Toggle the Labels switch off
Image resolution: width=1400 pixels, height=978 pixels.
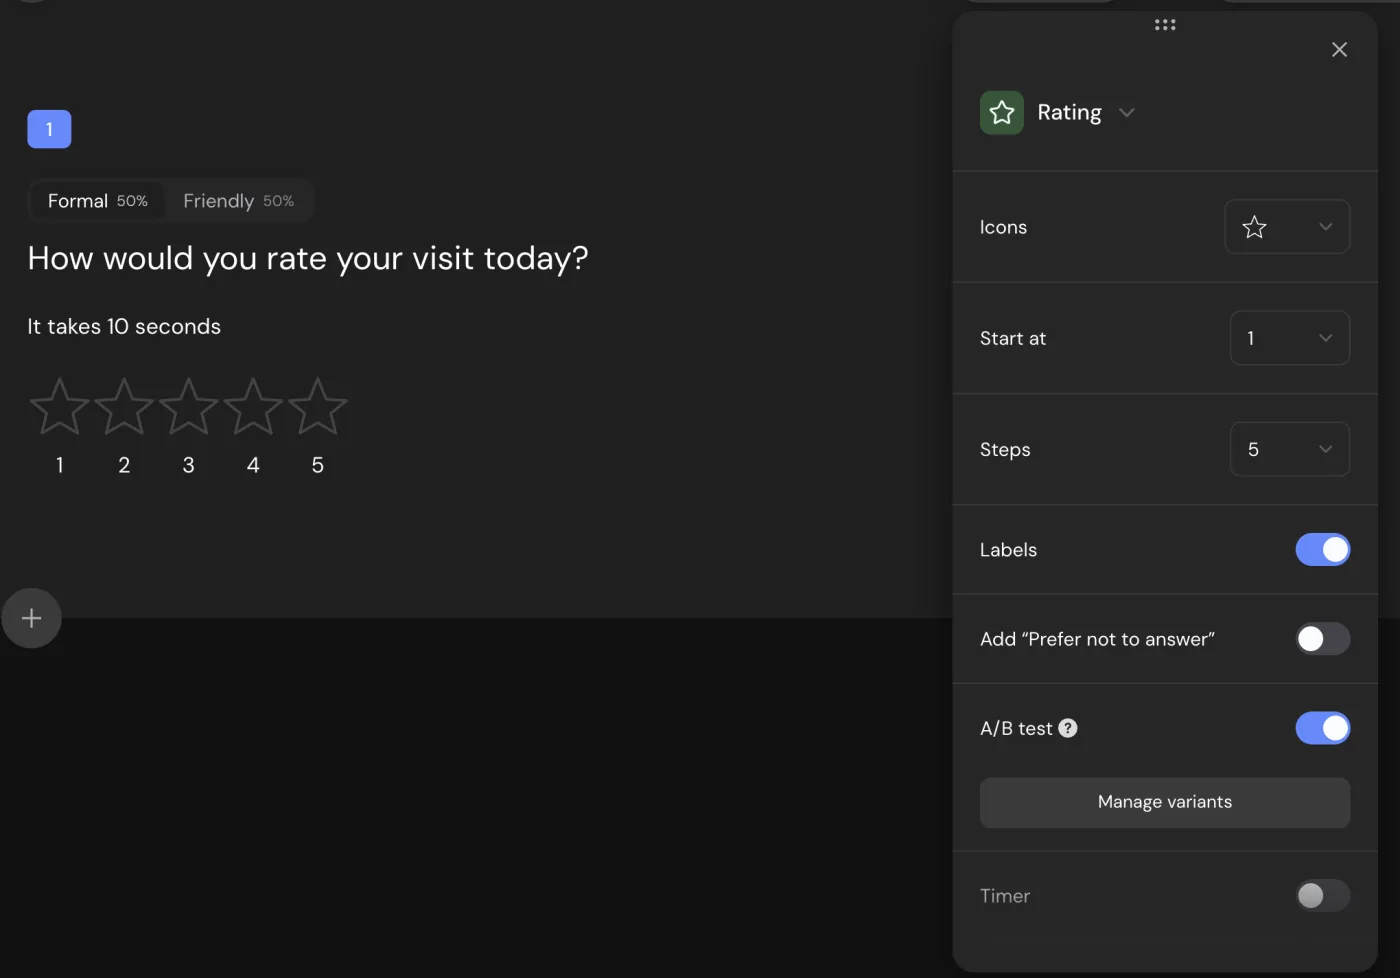1322,550
